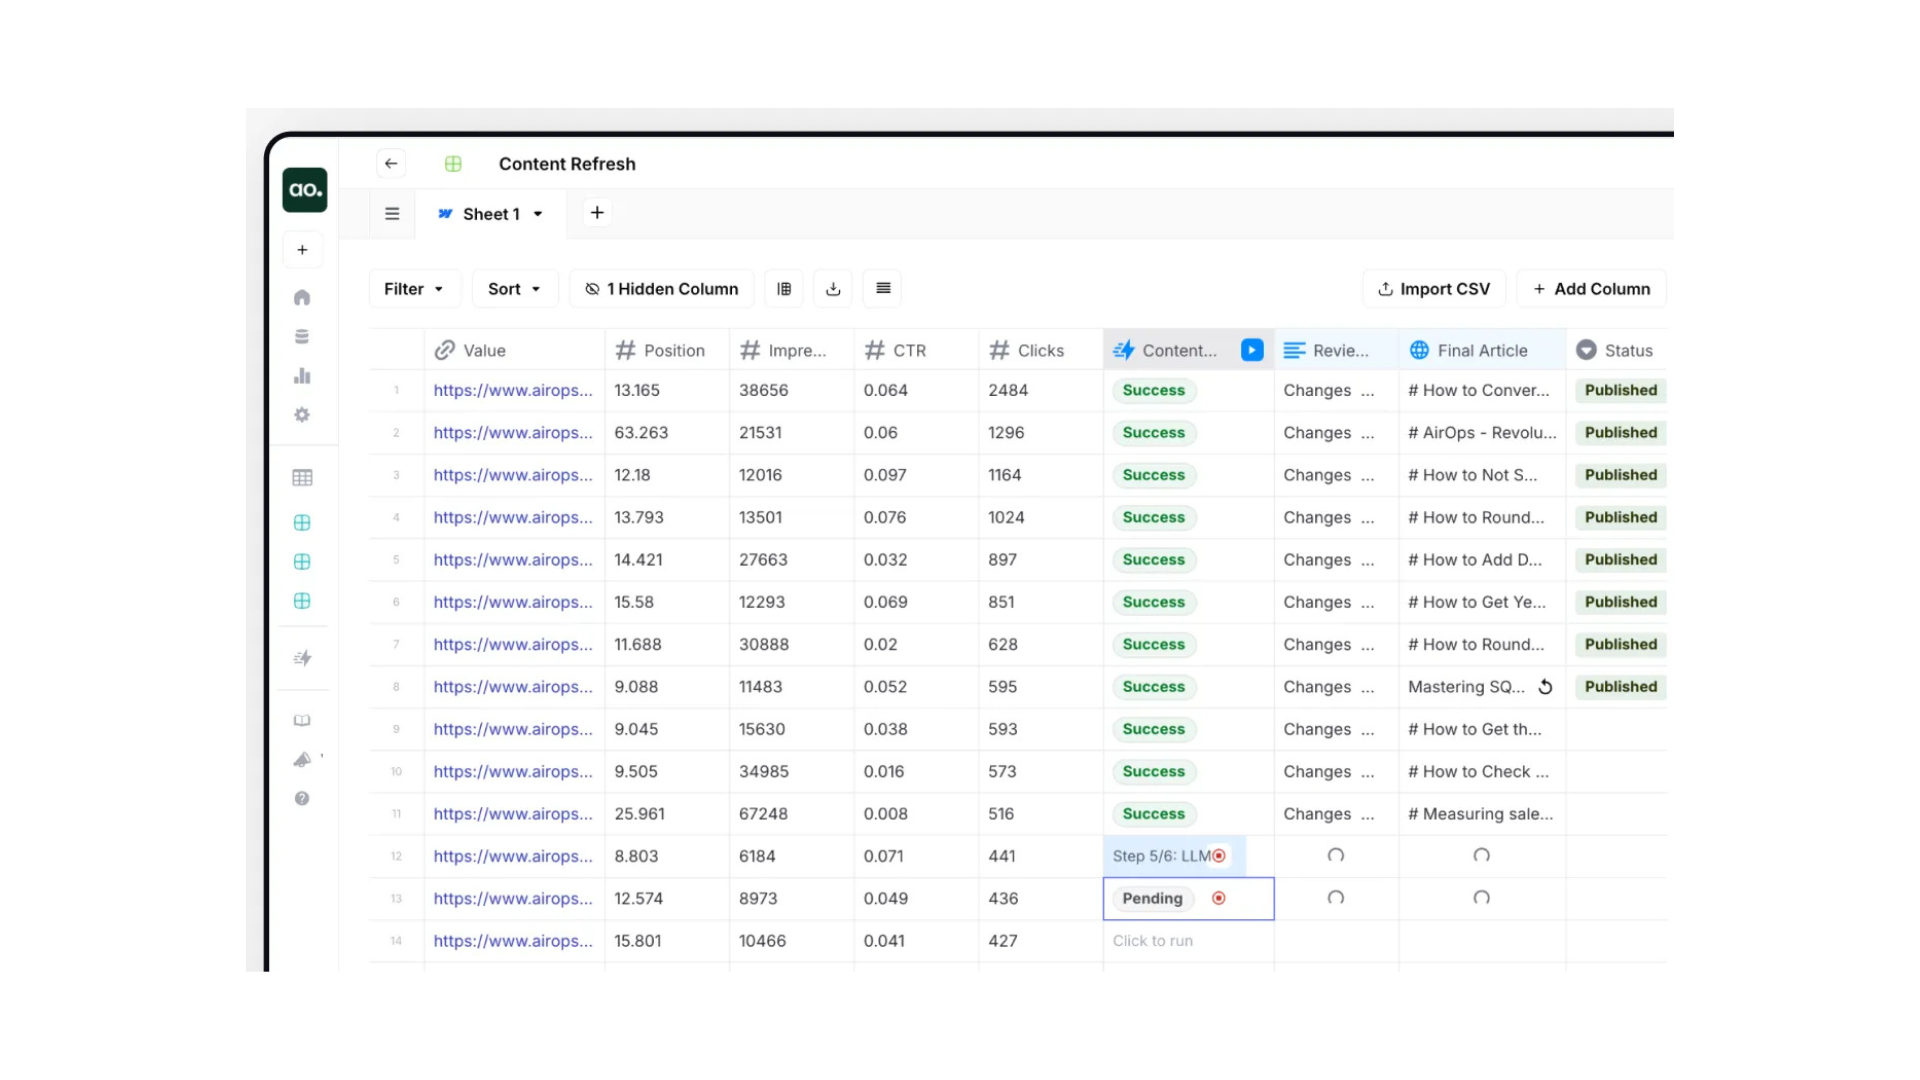Image resolution: width=1920 pixels, height=1080 pixels.
Task: Click the Add Column button
Action: tap(1591, 289)
